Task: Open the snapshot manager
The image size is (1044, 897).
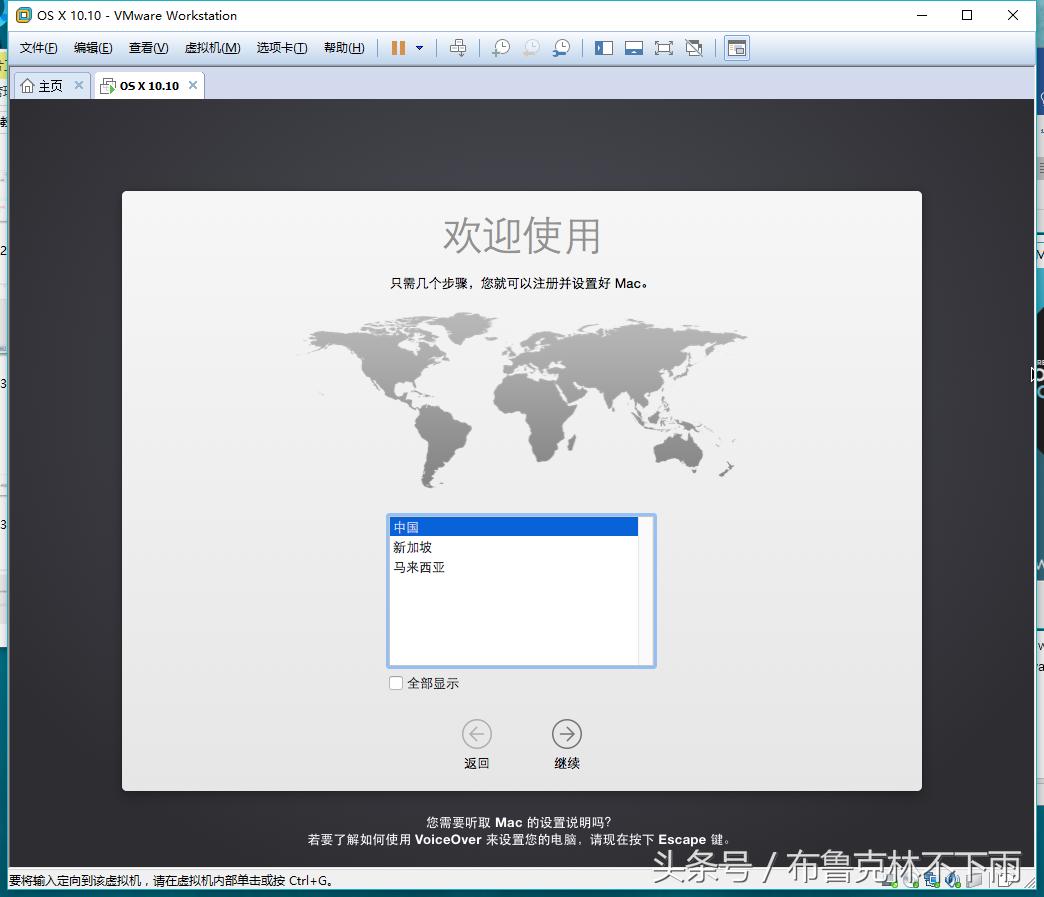Action: [560, 47]
